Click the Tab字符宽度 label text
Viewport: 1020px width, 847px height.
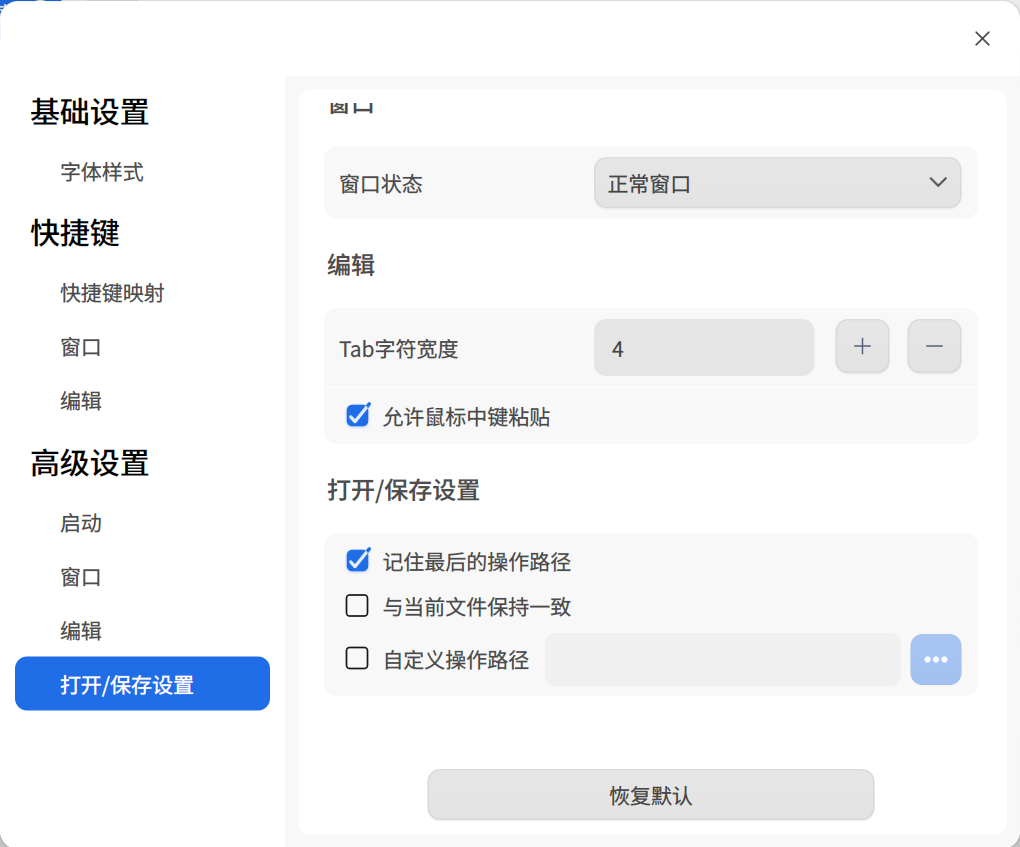coord(399,349)
